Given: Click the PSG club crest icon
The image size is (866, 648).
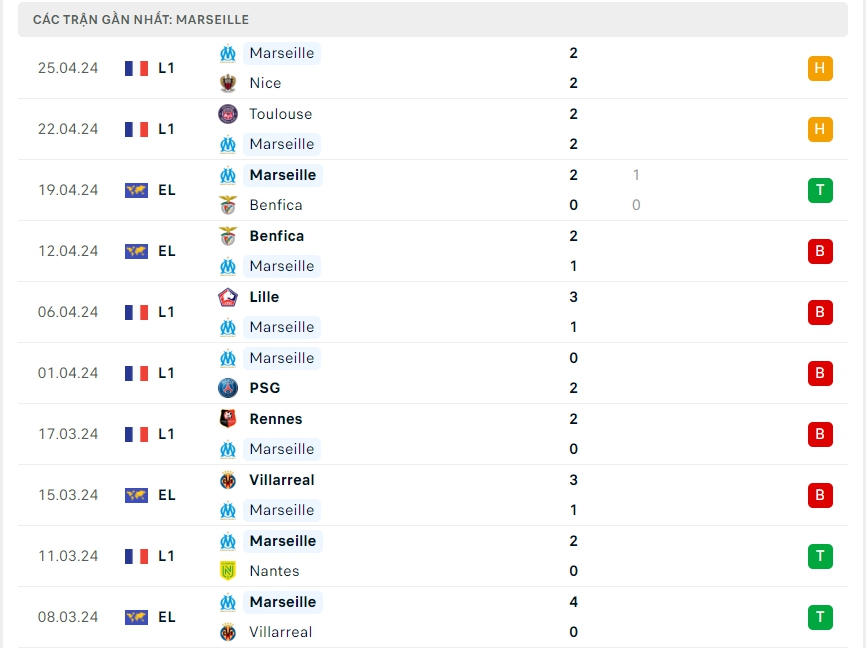Looking at the screenshot, I should [x=228, y=388].
